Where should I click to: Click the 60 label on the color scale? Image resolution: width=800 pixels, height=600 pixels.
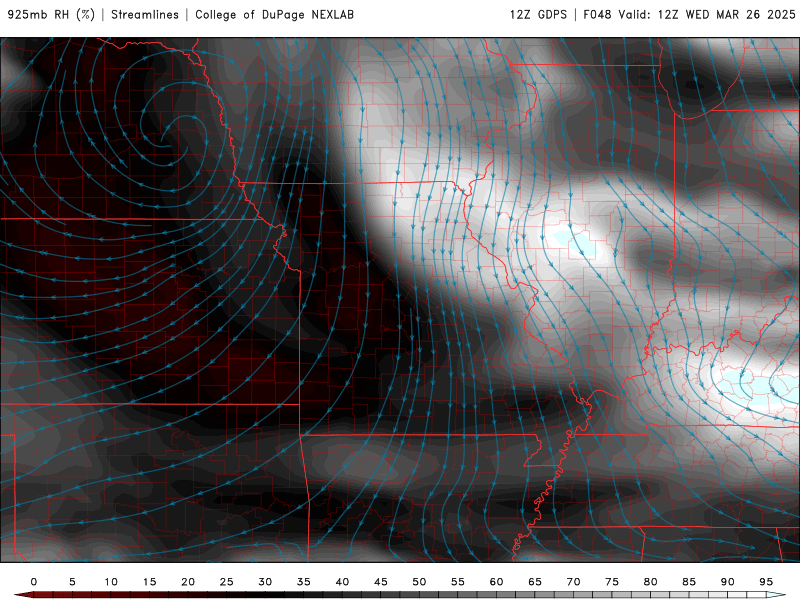coord(496,582)
